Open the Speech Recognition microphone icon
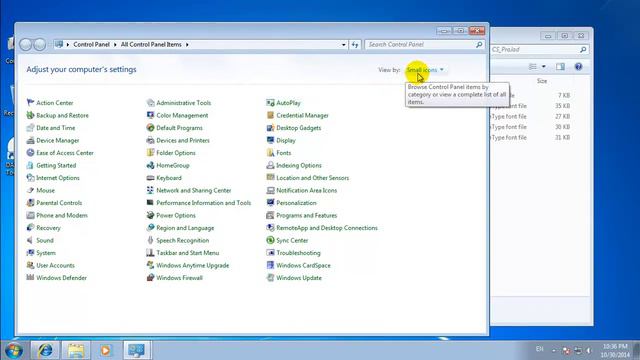Viewport: 640px width, 360px height. [x=150, y=240]
